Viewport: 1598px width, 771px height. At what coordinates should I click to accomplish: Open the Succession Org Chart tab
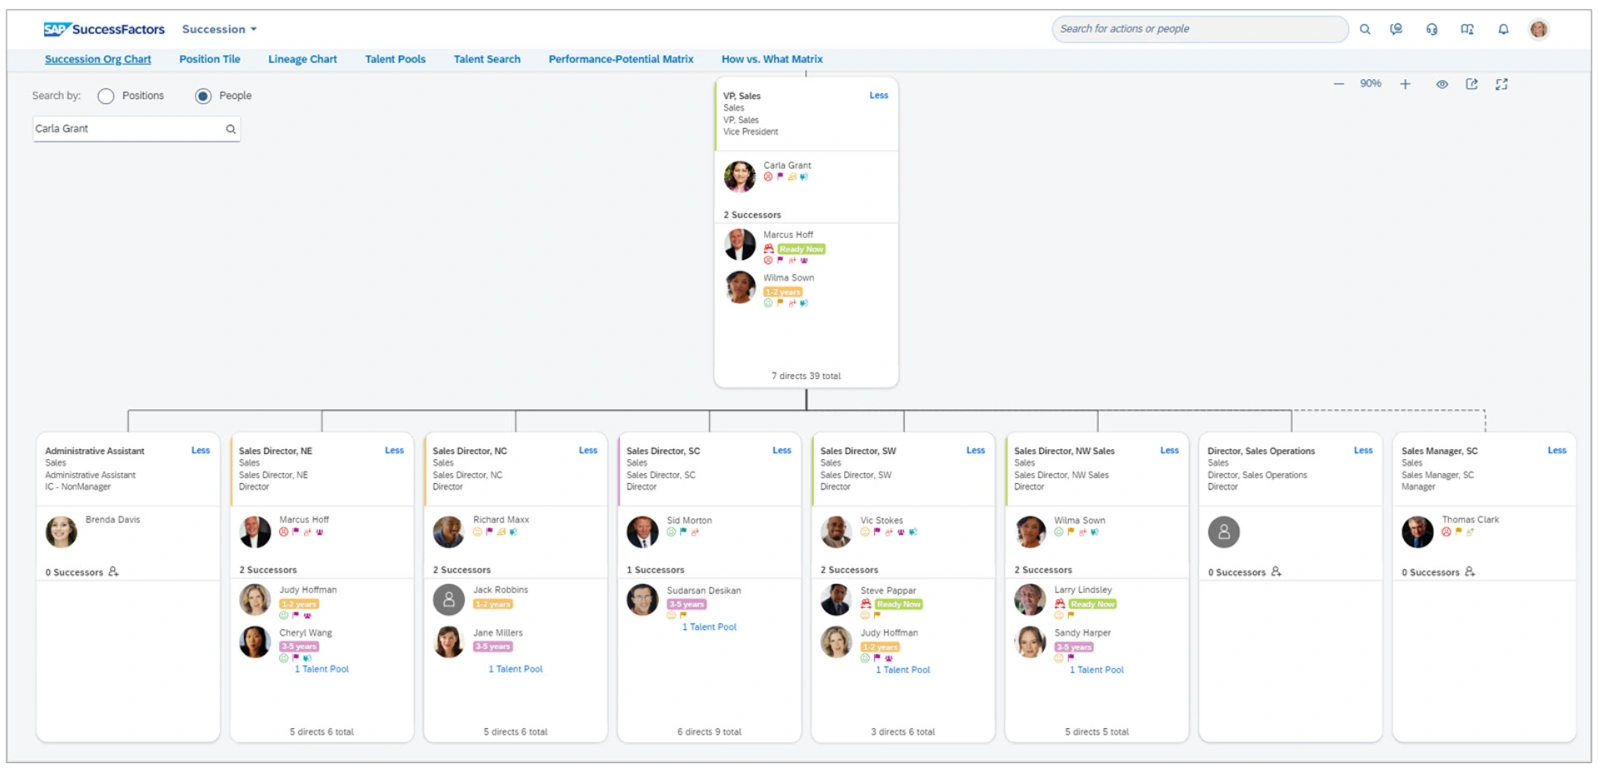98,59
